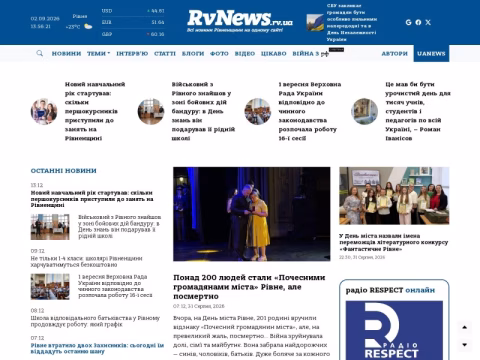Image resolution: width=480 pixels, height=360 pixels.
Task: Open the group photo of literary contest winners
Action: tap(394, 196)
